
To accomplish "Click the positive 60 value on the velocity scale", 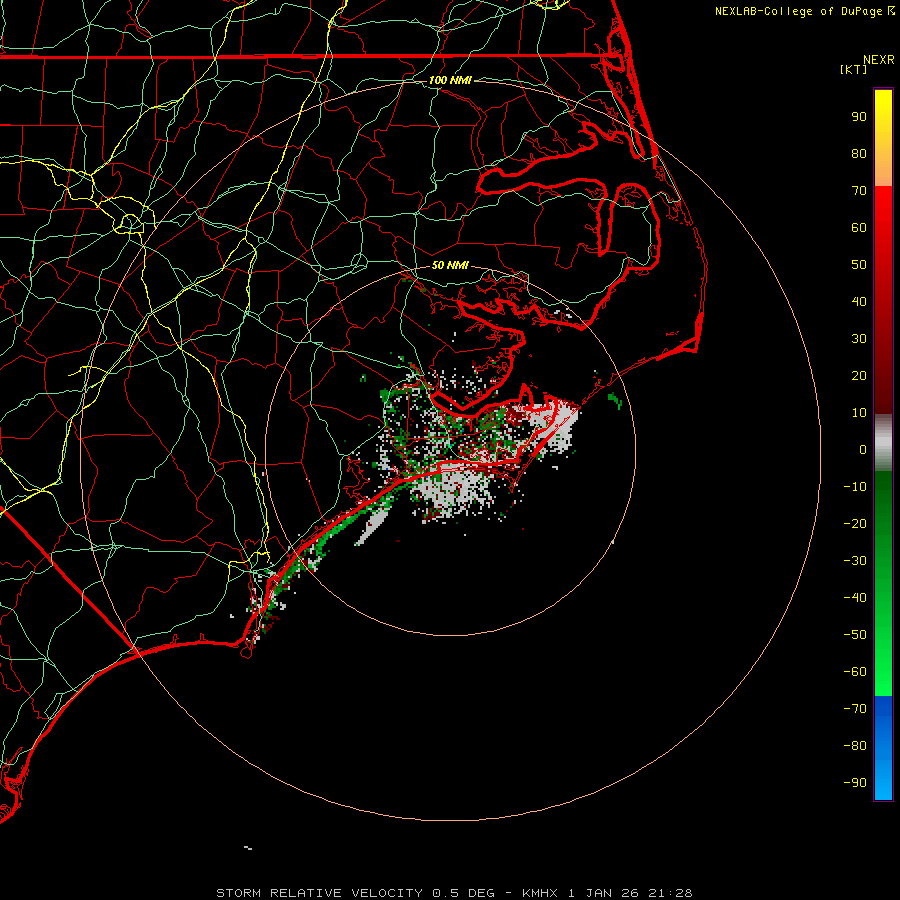I will pyautogui.click(x=859, y=228).
